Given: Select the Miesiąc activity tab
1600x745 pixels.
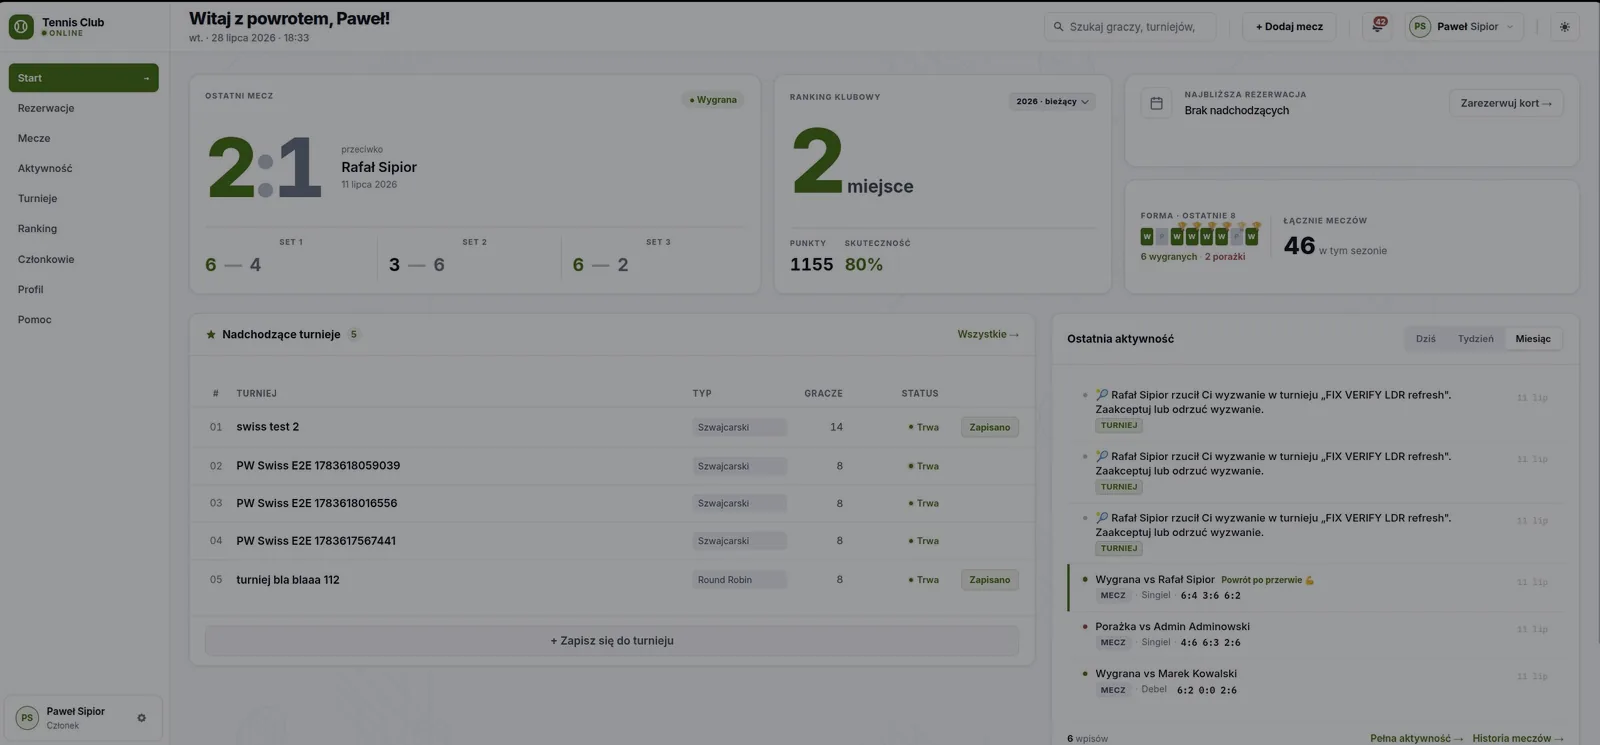Looking at the screenshot, I should (1533, 339).
